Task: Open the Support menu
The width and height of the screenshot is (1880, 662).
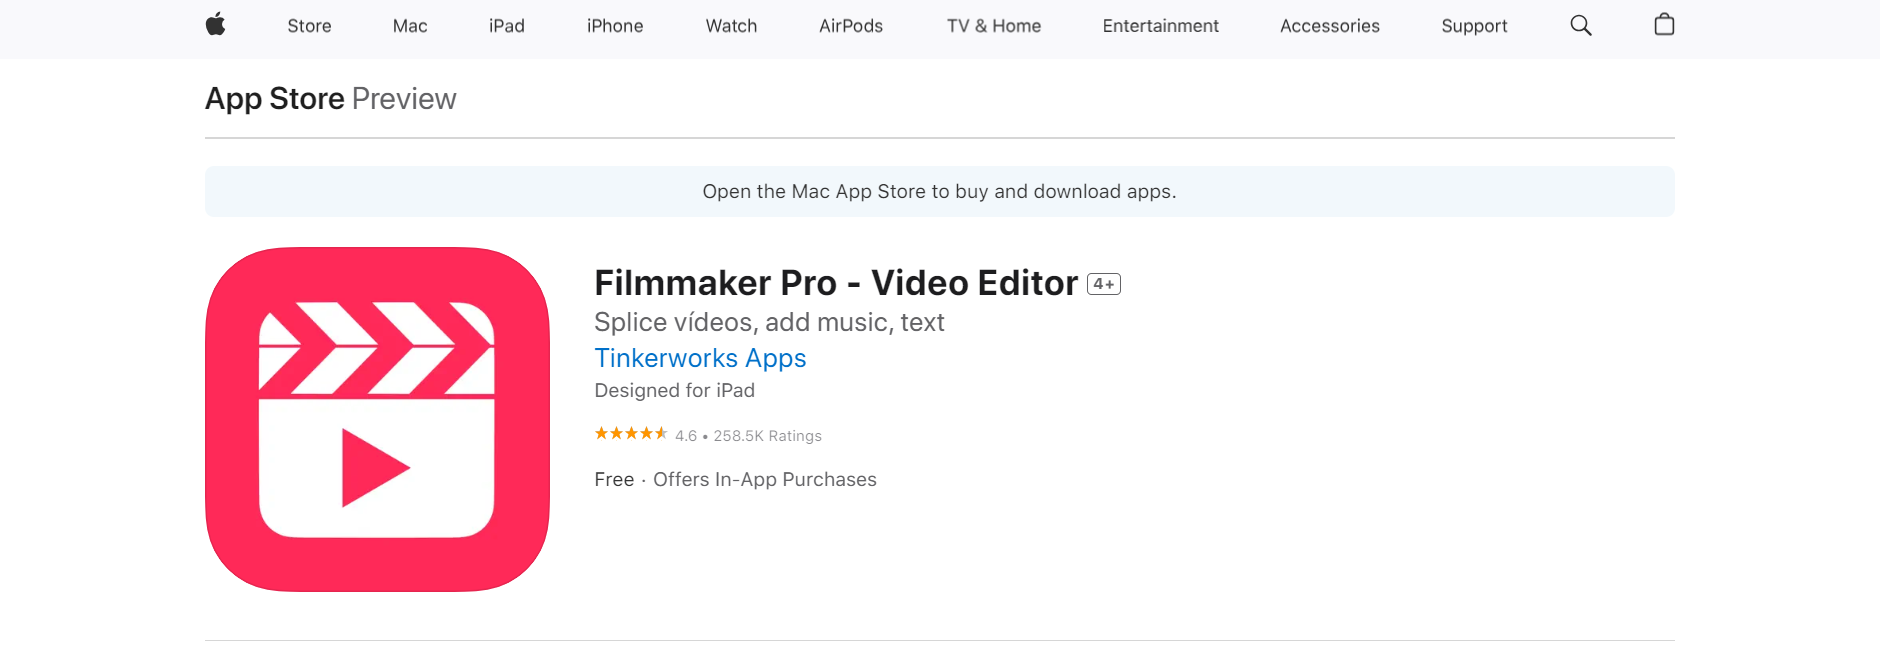Action: tap(1474, 26)
